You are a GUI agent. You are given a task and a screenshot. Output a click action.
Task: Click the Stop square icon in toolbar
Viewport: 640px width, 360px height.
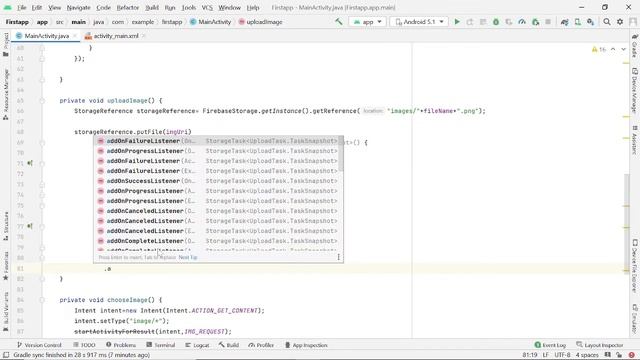(548, 22)
